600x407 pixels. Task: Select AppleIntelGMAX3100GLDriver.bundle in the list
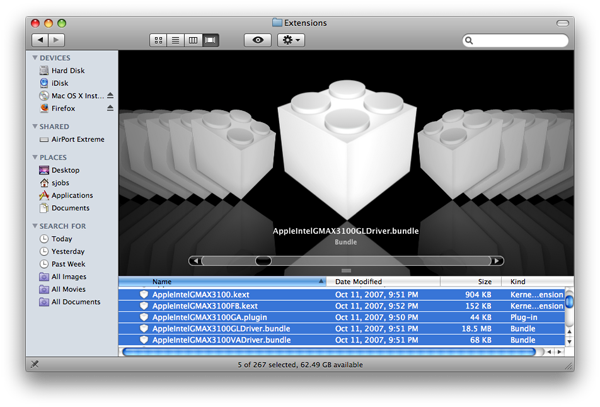tap(342, 329)
